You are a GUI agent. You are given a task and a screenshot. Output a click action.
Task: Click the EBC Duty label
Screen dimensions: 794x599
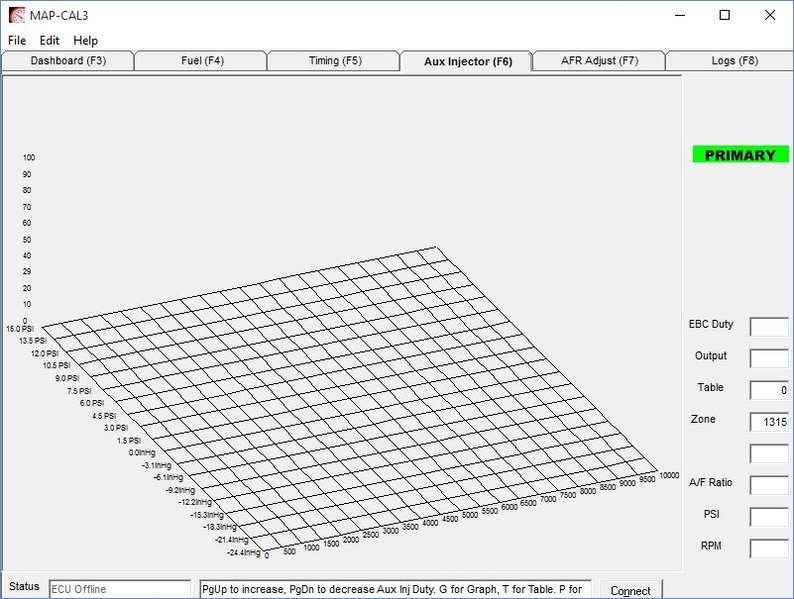point(711,324)
